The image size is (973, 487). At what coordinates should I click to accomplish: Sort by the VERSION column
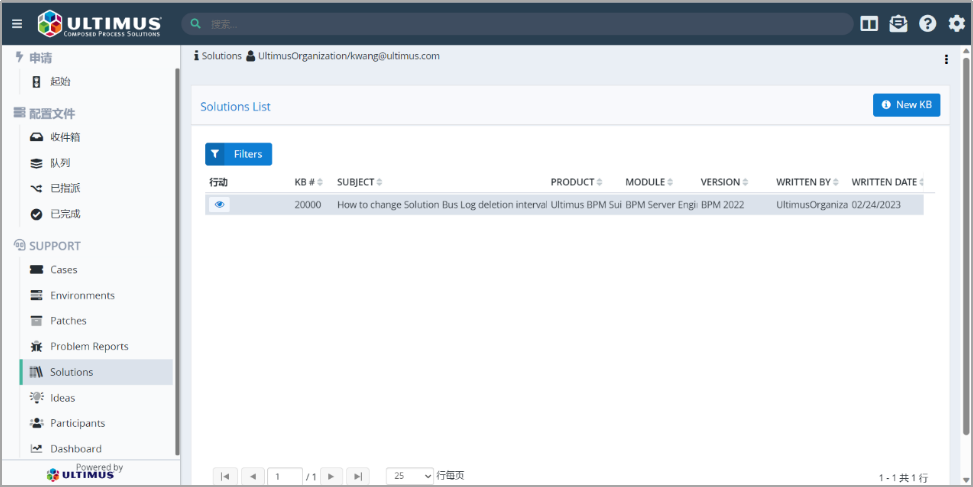[x=724, y=182]
